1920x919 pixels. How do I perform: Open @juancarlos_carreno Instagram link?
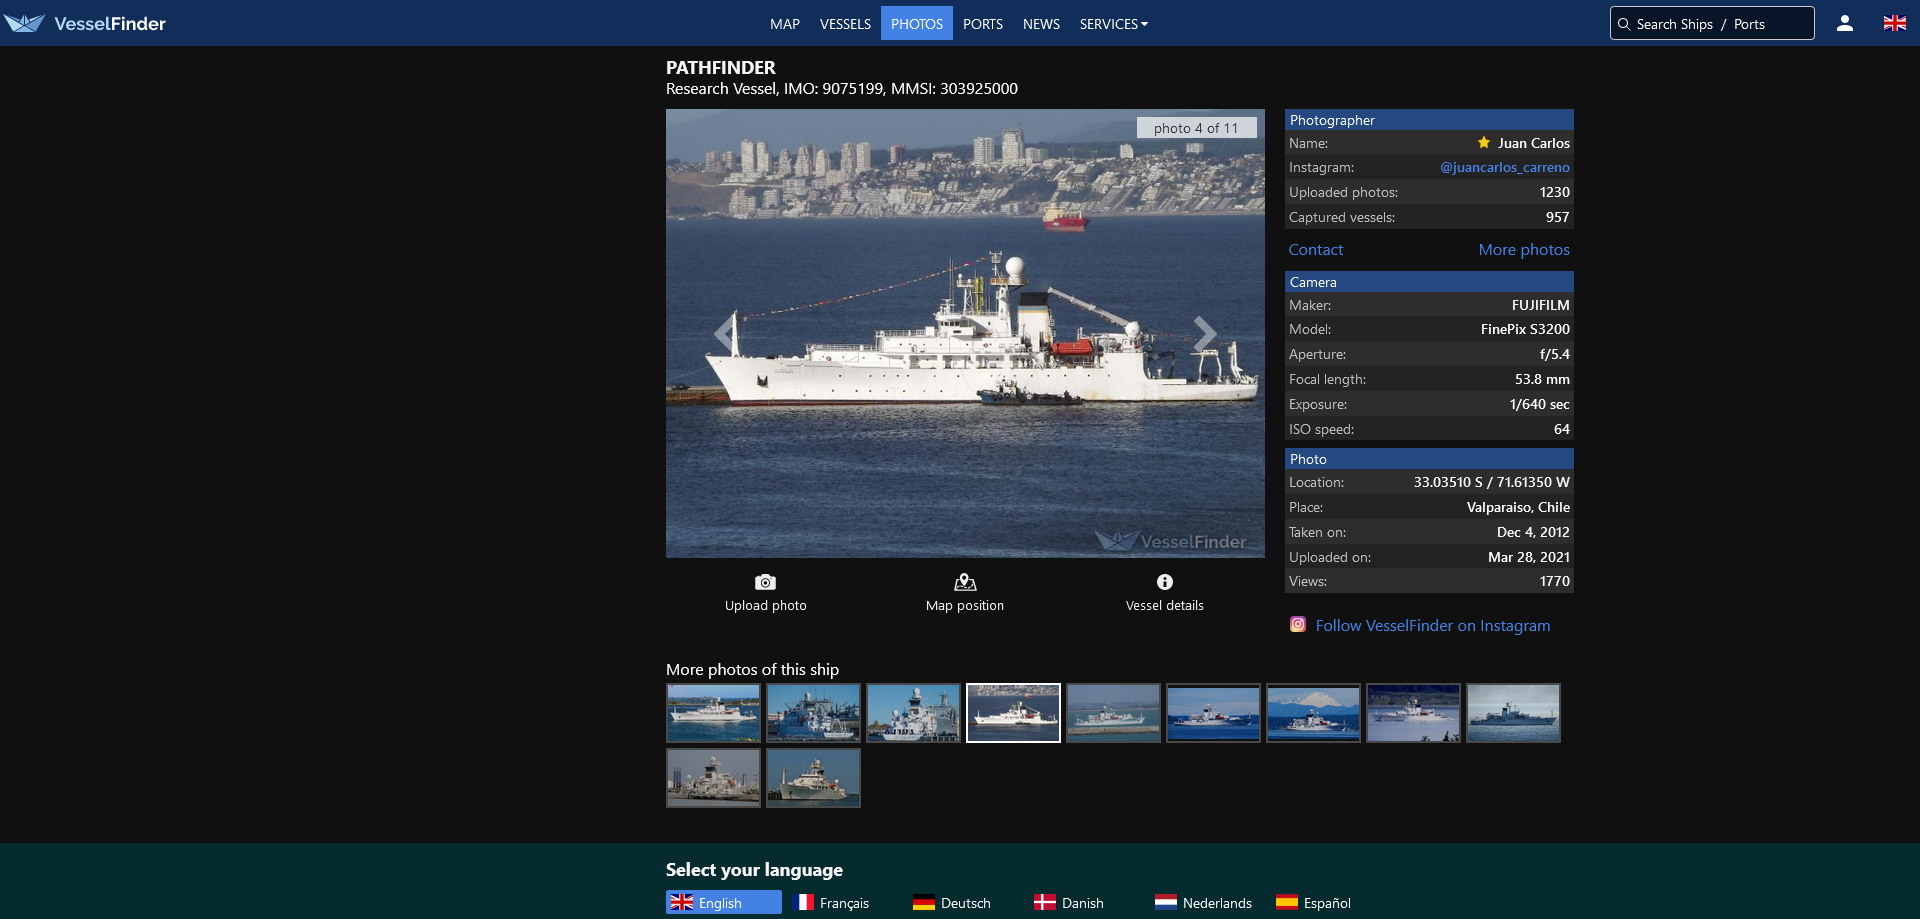point(1505,168)
